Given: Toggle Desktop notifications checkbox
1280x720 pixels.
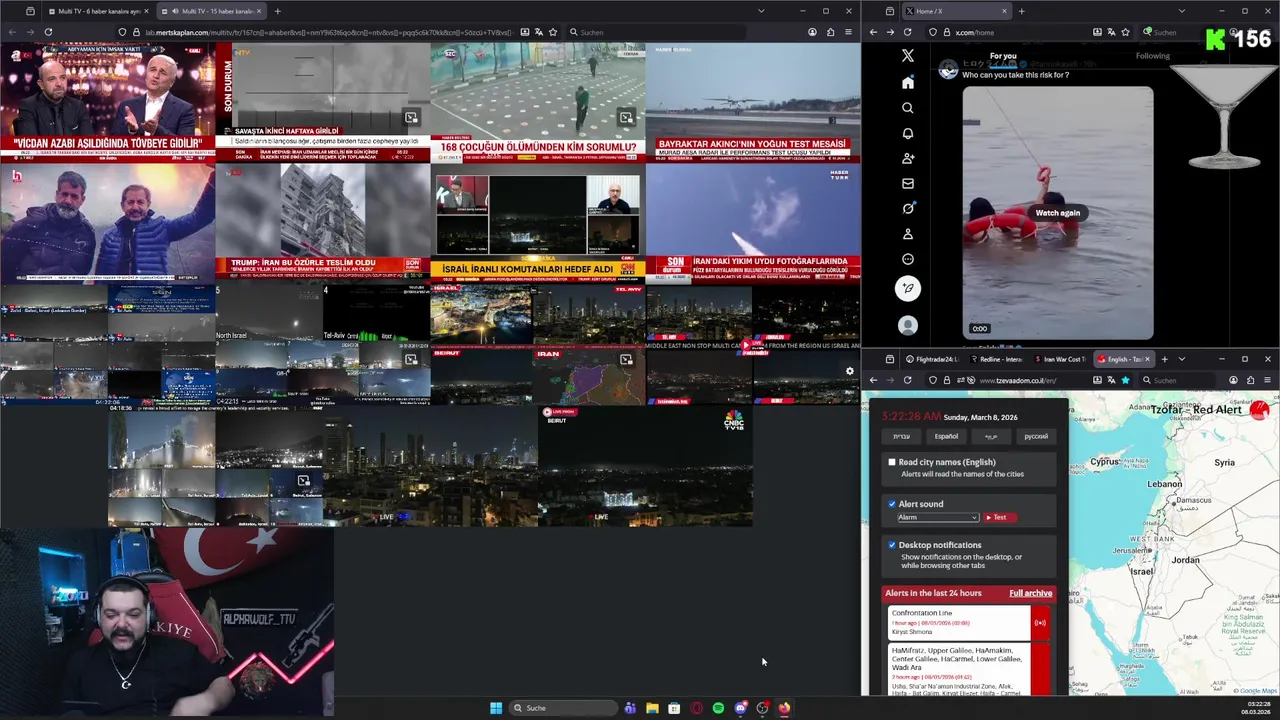Looking at the screenshot, I should [x=892, y=545].
